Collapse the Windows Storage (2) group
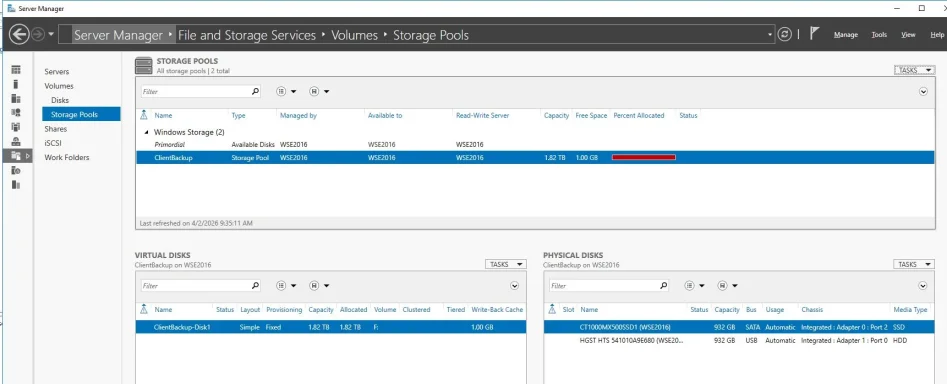 click(146, 132)
